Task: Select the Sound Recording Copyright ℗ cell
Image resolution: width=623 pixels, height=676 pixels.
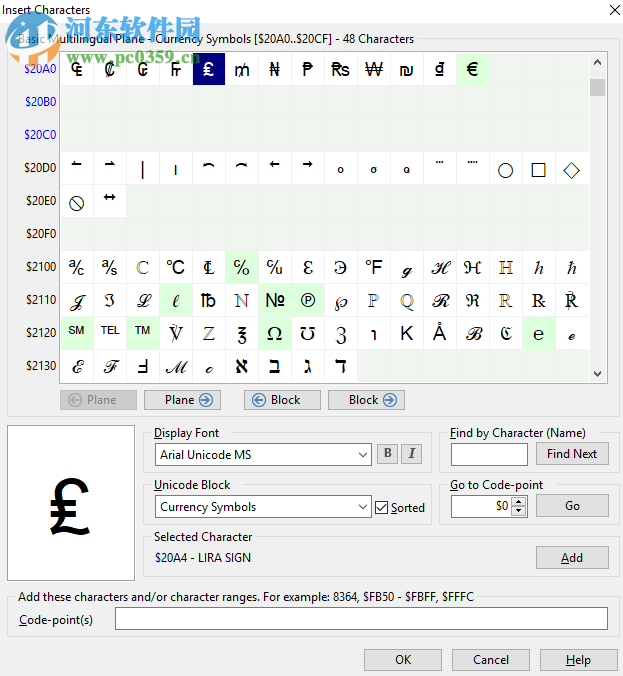Action: coord(307,300)
